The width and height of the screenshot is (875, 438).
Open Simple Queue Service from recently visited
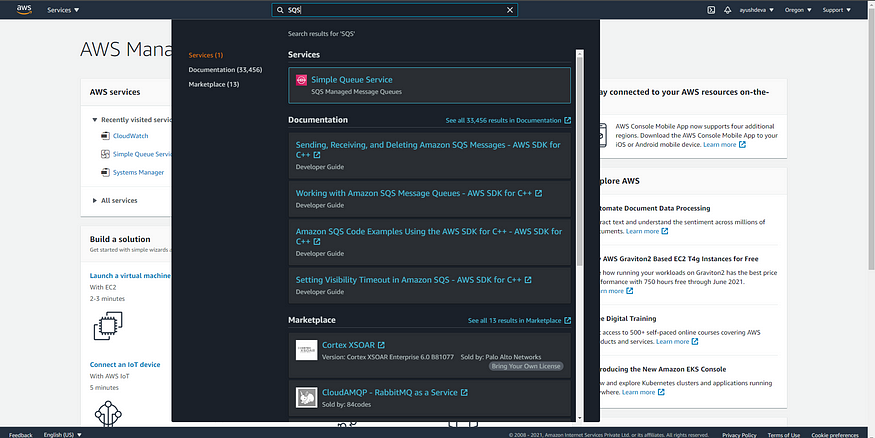click(x=142, y=155)
